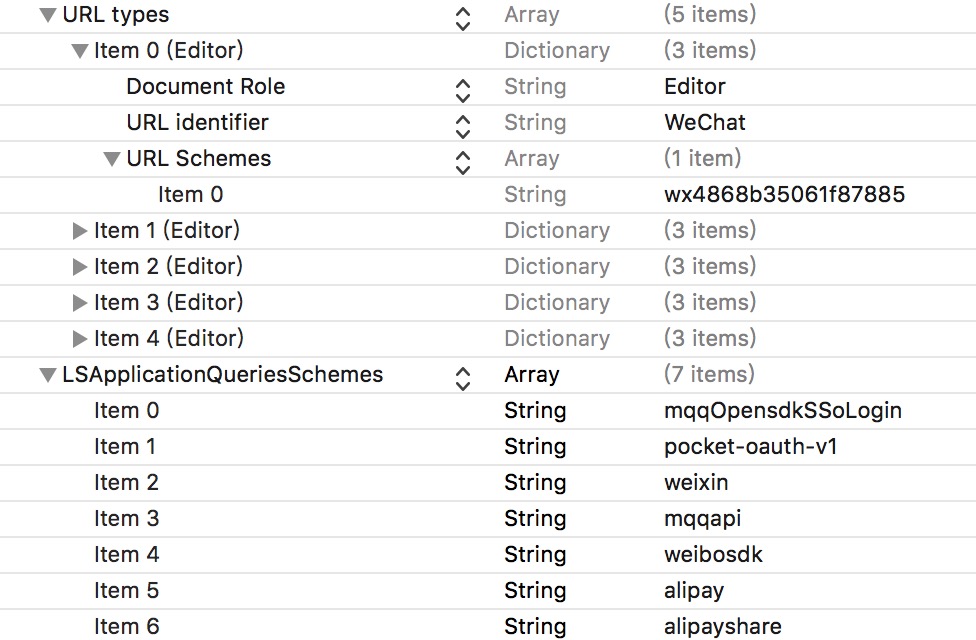Expand Item 3 (Editor) dictionary

80,303
